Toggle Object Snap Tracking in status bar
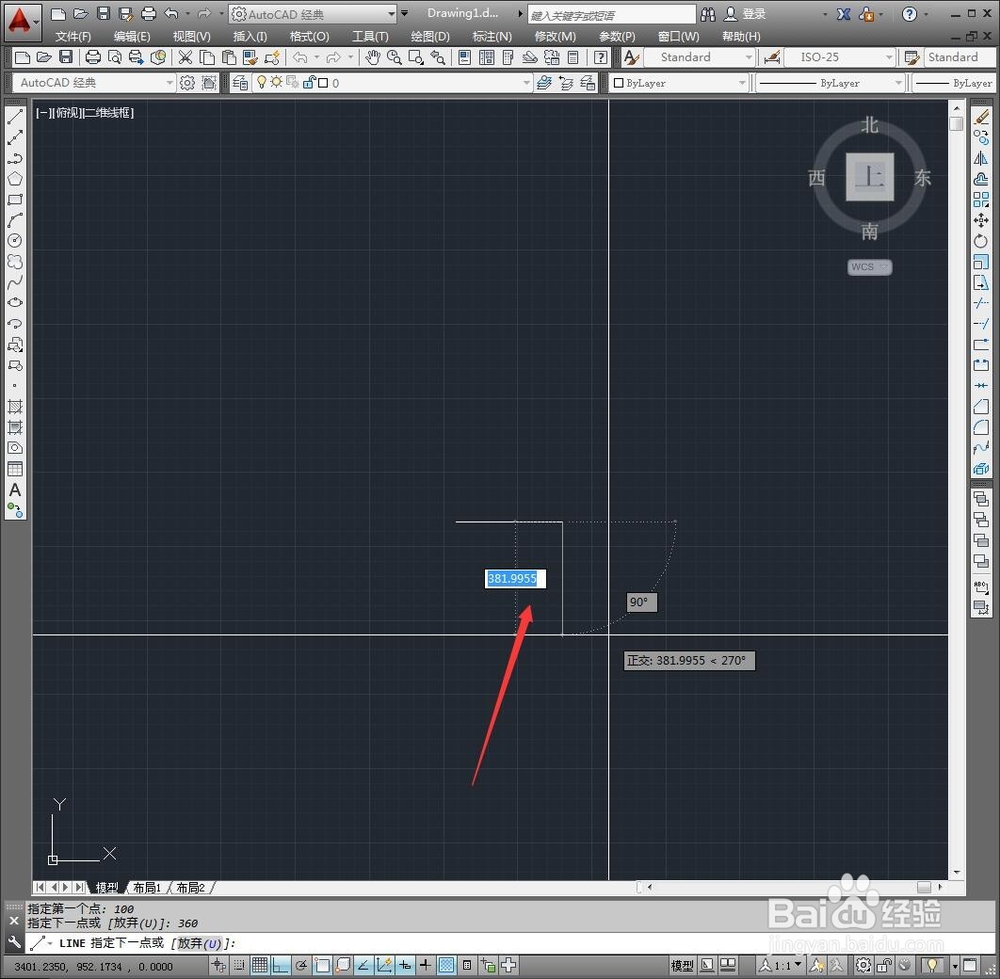This screenshot has width=1000, height=979. [x=364, y=966]
